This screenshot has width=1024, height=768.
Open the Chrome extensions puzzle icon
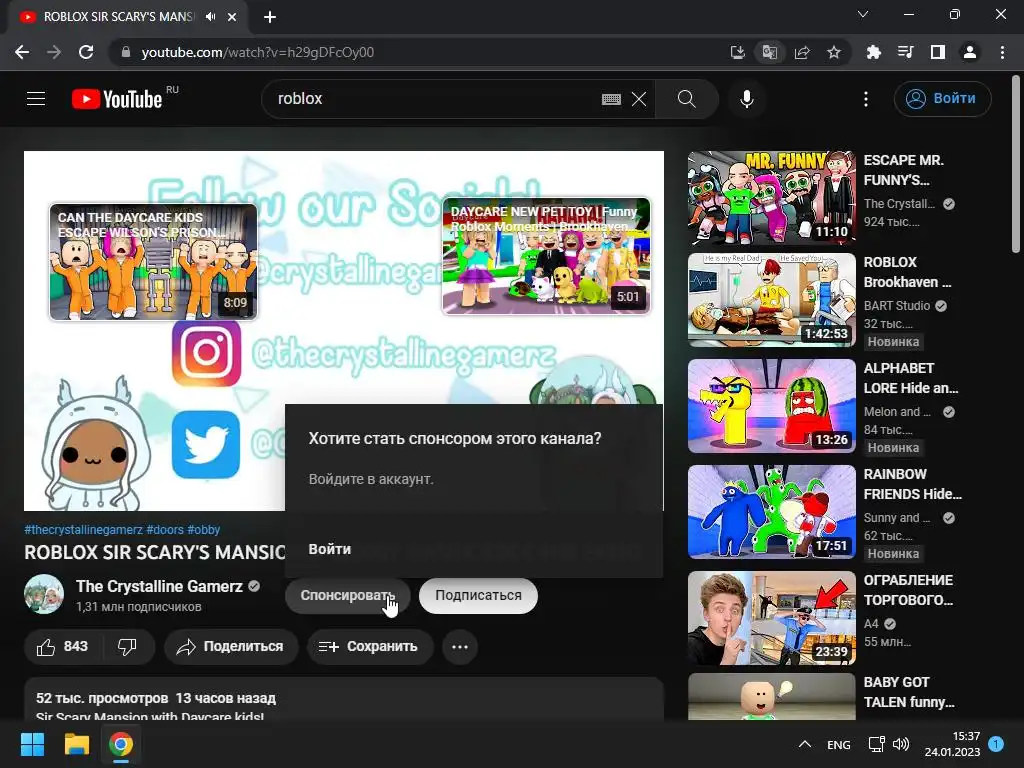(873, 52)
